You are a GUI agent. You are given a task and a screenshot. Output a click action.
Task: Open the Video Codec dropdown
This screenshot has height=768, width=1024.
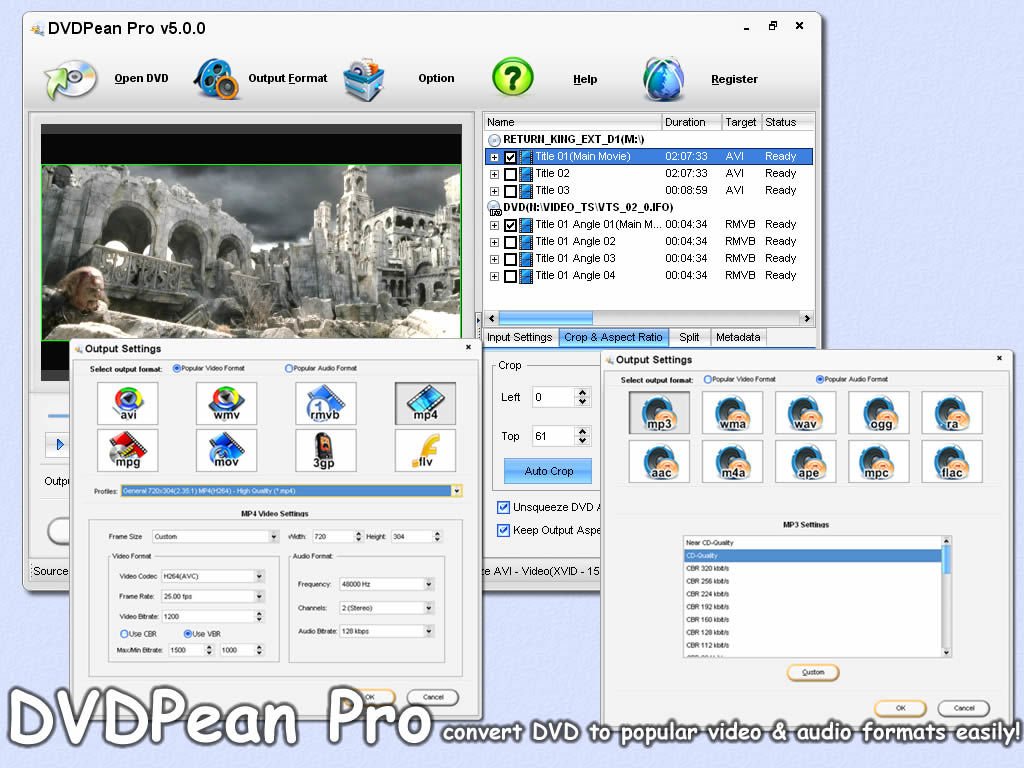point(259,577)
